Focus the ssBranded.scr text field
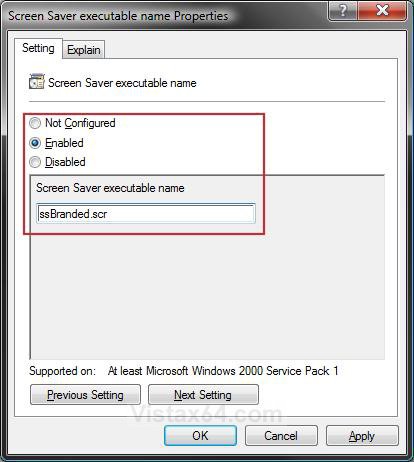 [146, 214]
